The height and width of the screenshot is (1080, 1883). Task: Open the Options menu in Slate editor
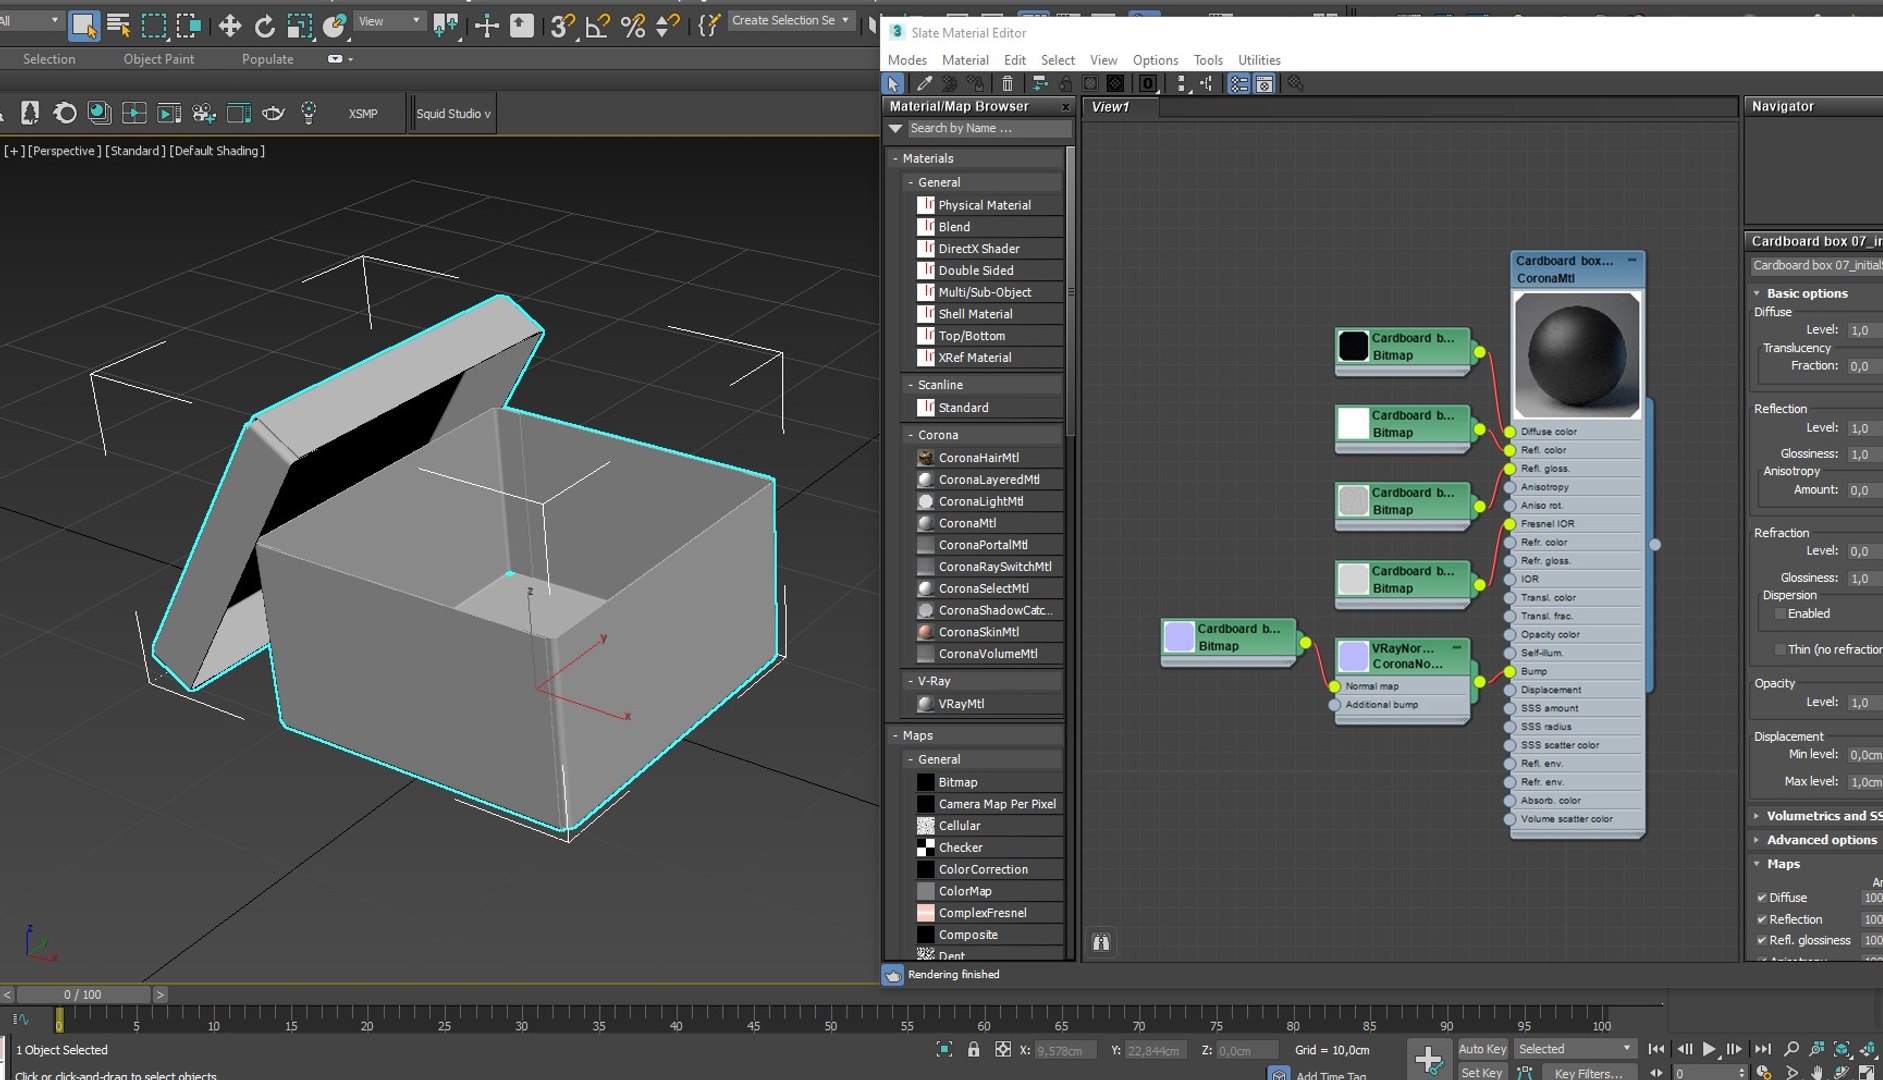tap(1155, 60)
